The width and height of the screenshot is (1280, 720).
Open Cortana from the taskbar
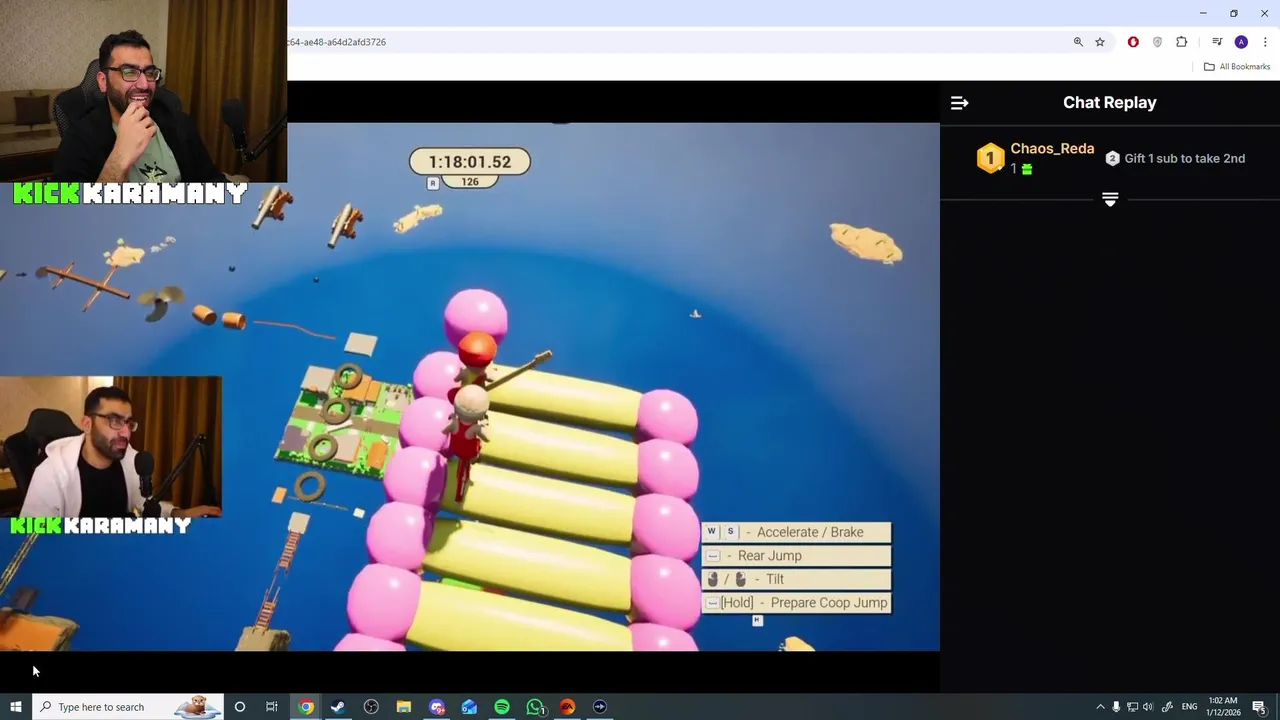point(239,707)
